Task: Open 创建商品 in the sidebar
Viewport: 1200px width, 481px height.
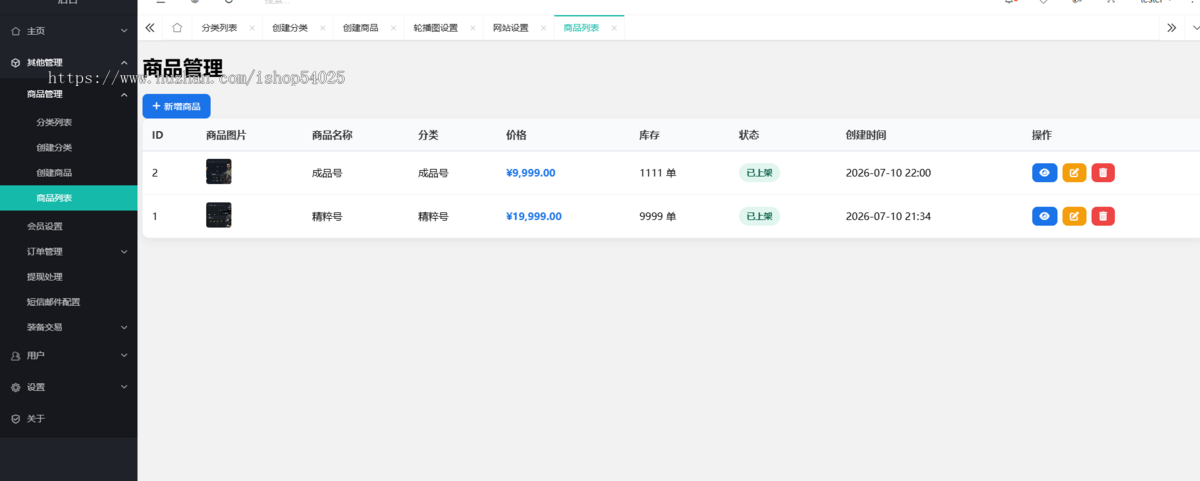Action: [54, 173]
